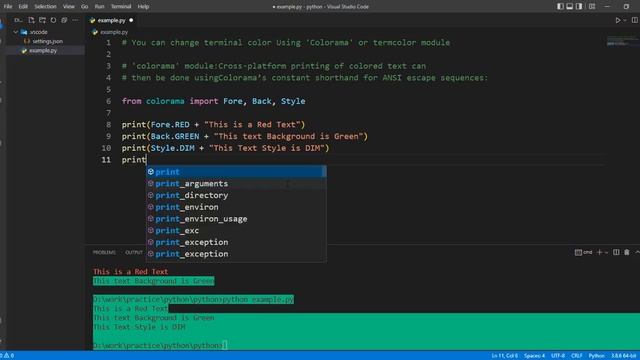Run the Python file with play icon
The width and height of the screenshot is (640, 360).
click(618, 20)
